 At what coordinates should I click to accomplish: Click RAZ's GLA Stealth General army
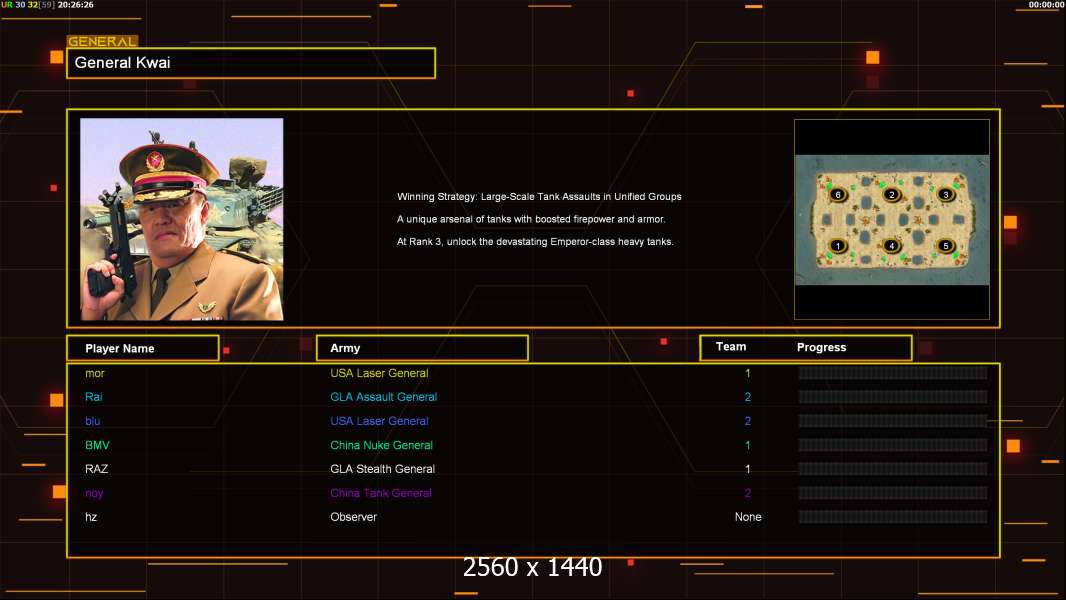(x=382, y=469)
